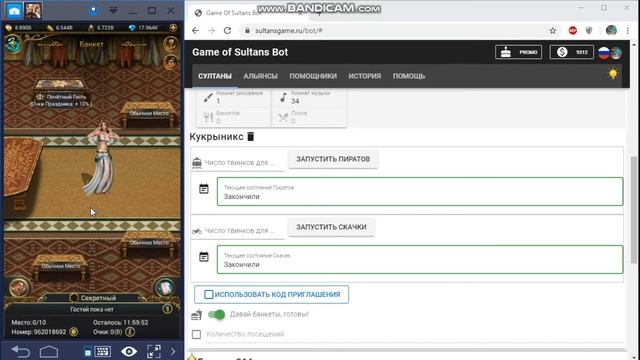The width and height of the screenshot is (640, 360).
Task: Click the page vertical scrollbar thumb
Action: point(633,210)
